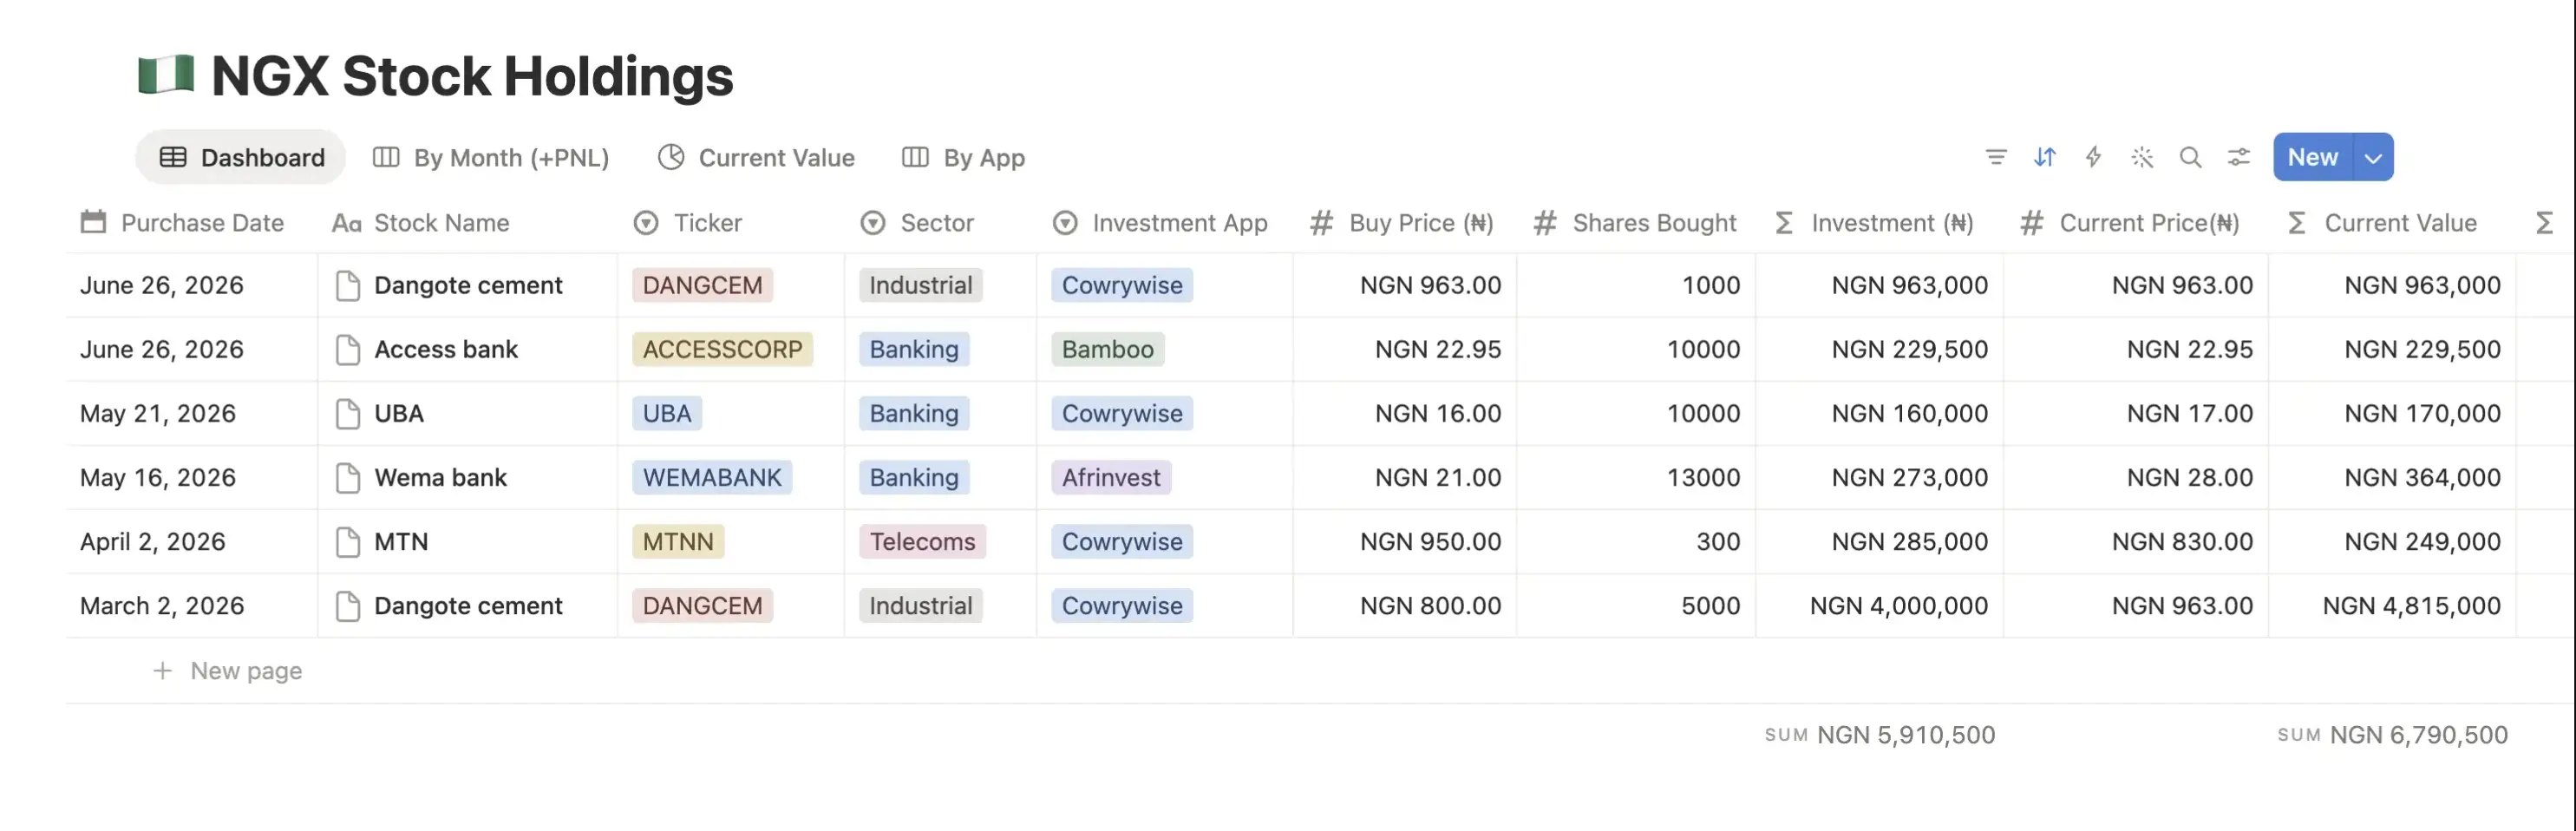Switch to the By Month (+PNL) tab
2576x831 pixels.
(x=491, y=158)
